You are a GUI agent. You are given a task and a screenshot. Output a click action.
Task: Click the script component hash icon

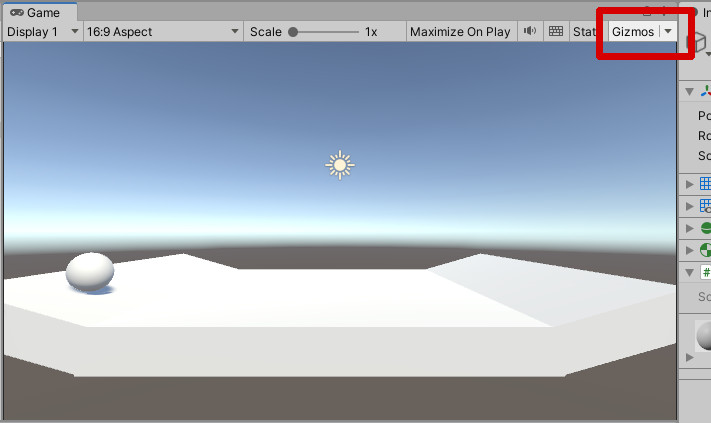705,272
